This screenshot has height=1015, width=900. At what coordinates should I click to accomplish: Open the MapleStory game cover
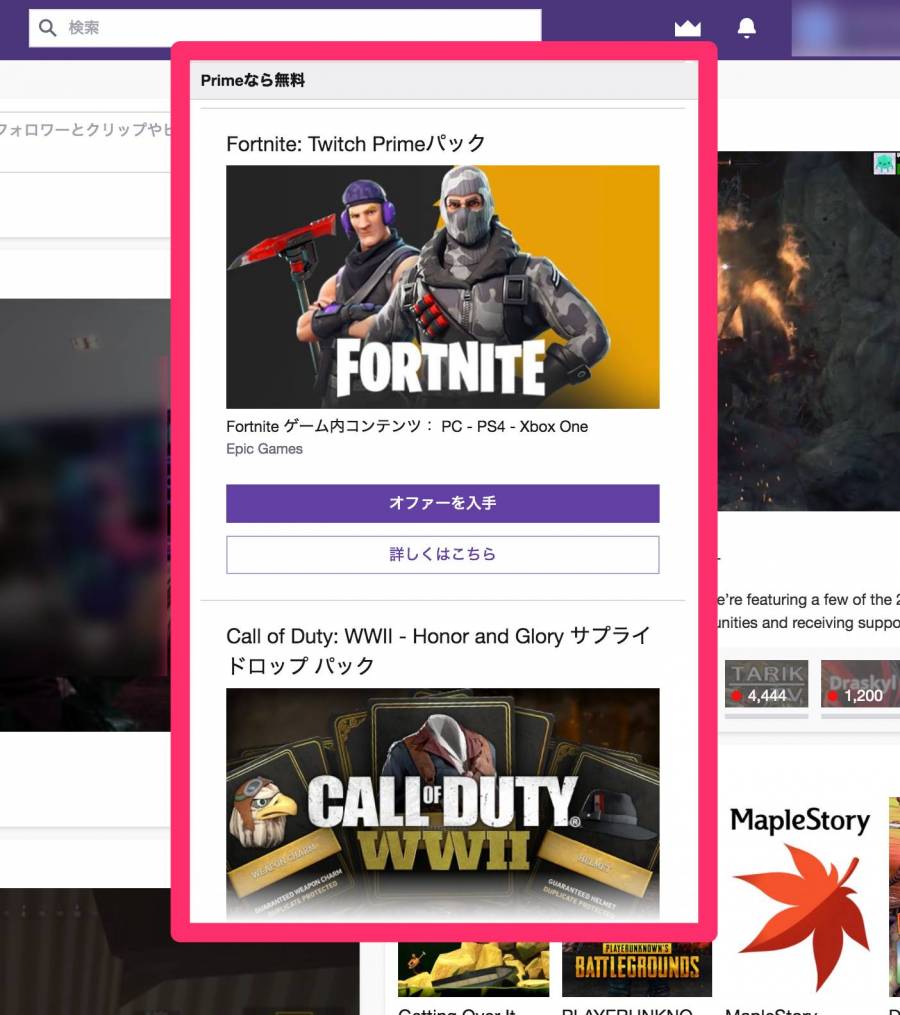coord(801,897)
